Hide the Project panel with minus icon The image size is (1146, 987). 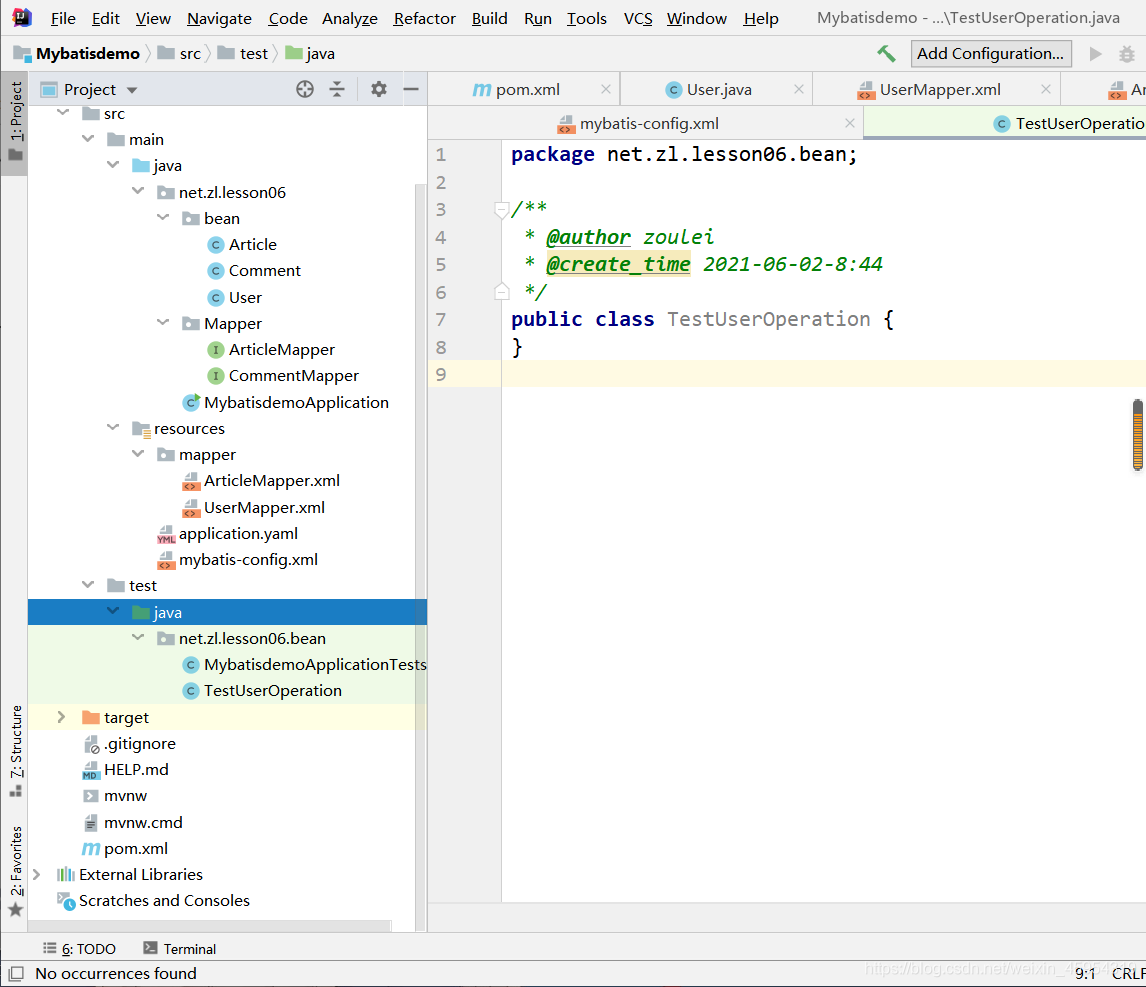coord(411,89)
